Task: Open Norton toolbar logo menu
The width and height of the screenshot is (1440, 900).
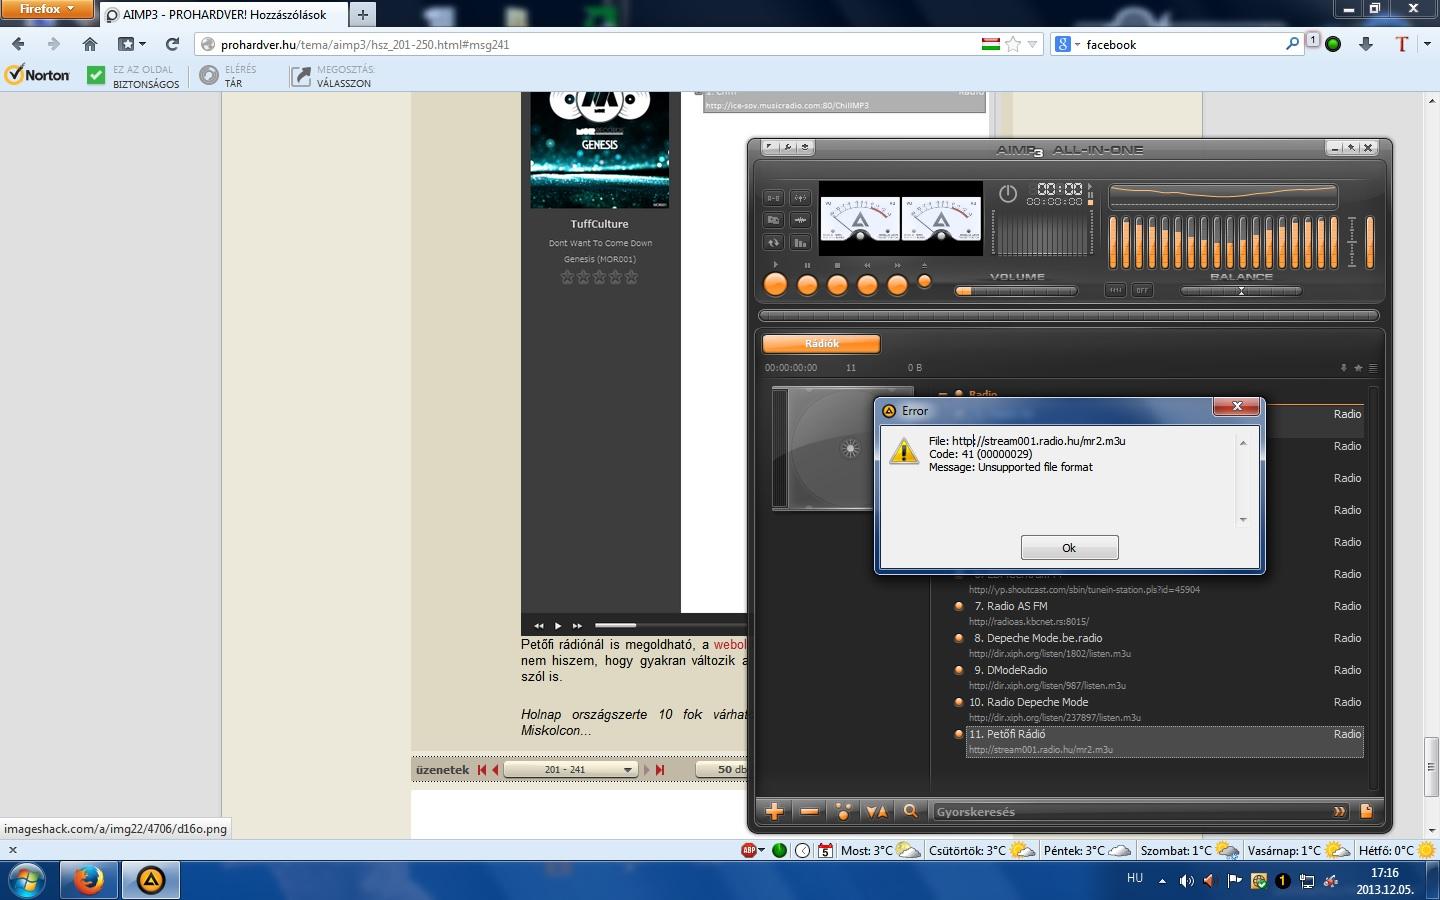Action: [x=38, y=75]
